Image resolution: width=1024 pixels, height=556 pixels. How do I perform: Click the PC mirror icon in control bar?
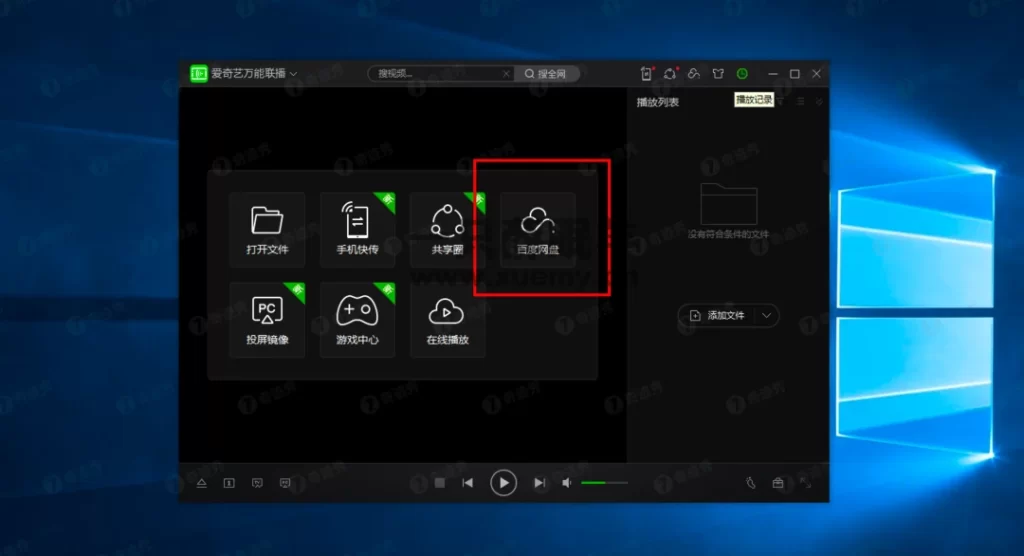[x=285, y=483]
